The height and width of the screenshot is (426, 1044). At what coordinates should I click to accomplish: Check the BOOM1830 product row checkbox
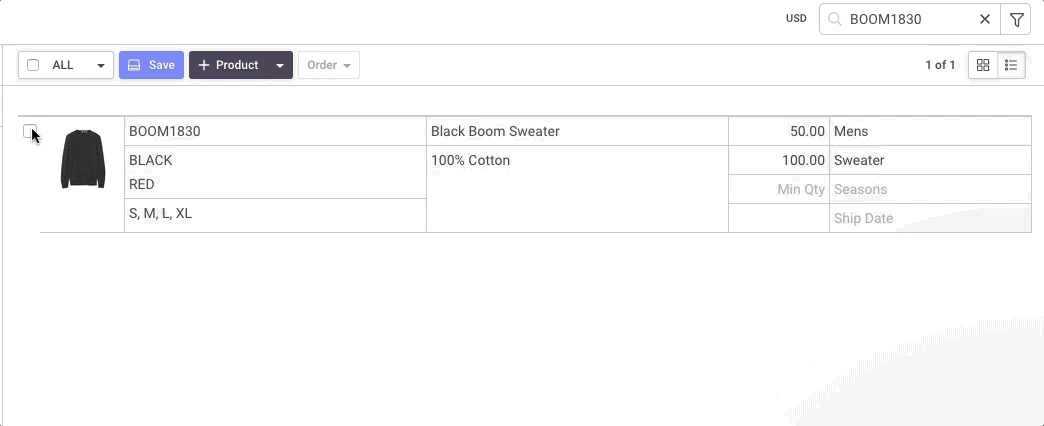coord(29,131)
